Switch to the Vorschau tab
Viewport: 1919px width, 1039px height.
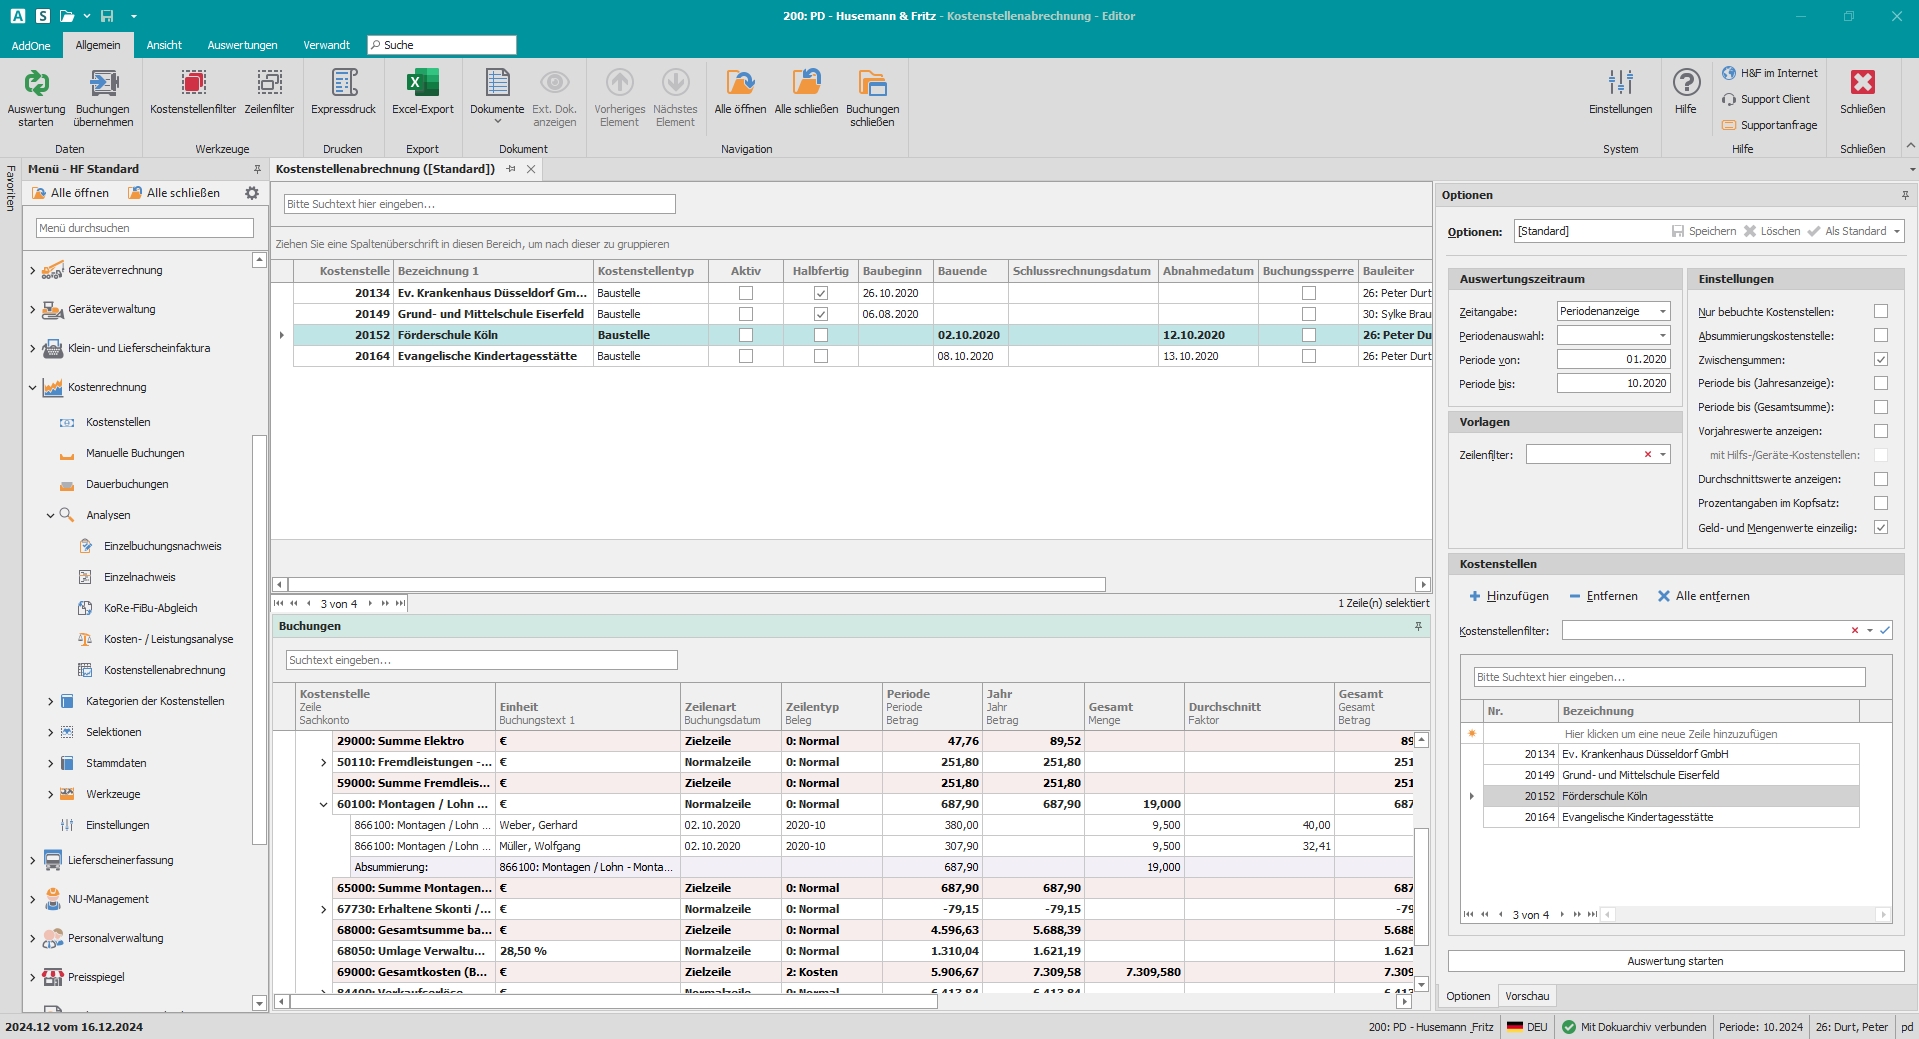(x=1527, y=996)
